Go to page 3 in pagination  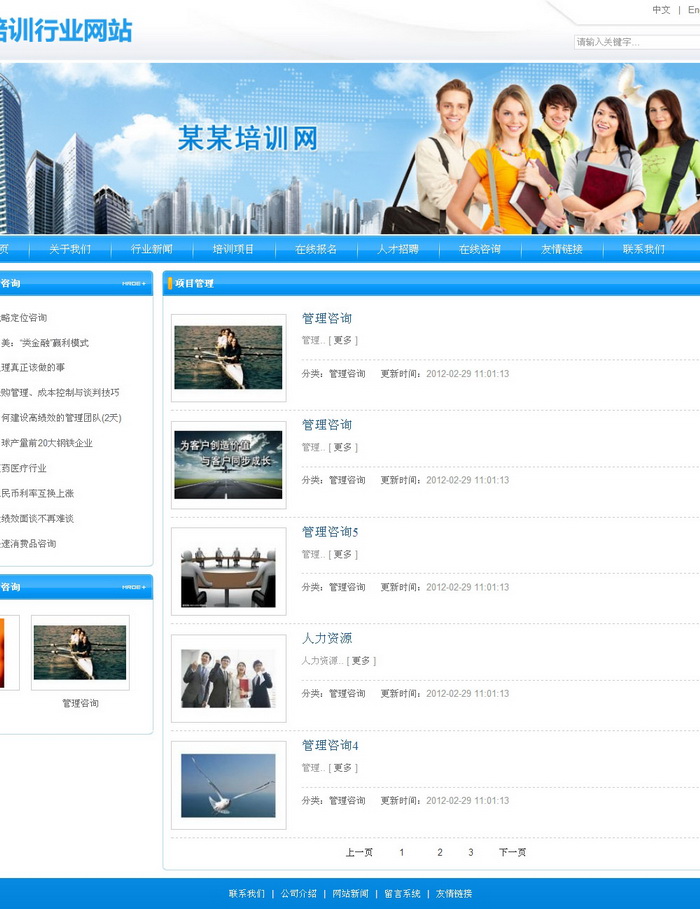471,852
